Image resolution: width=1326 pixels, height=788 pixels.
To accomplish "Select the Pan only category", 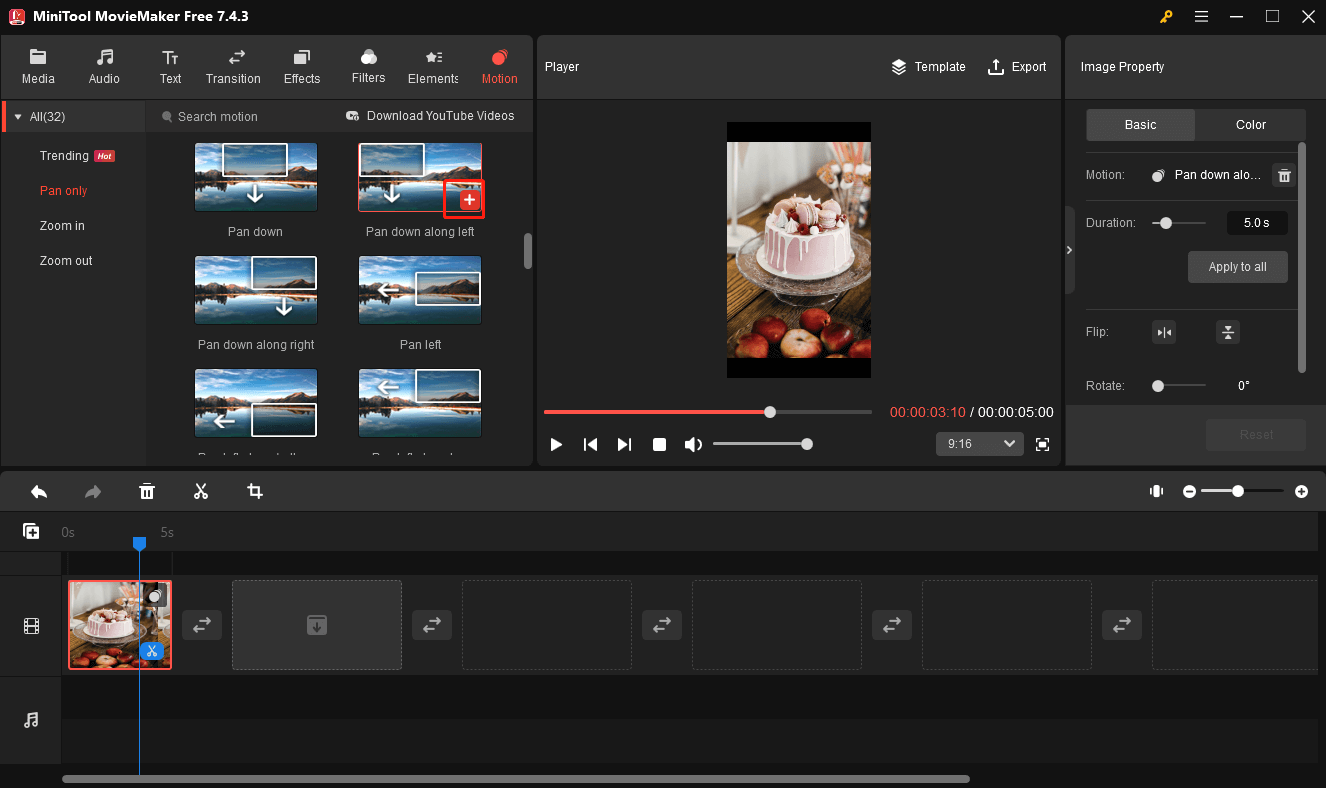I will pos(64,191).
